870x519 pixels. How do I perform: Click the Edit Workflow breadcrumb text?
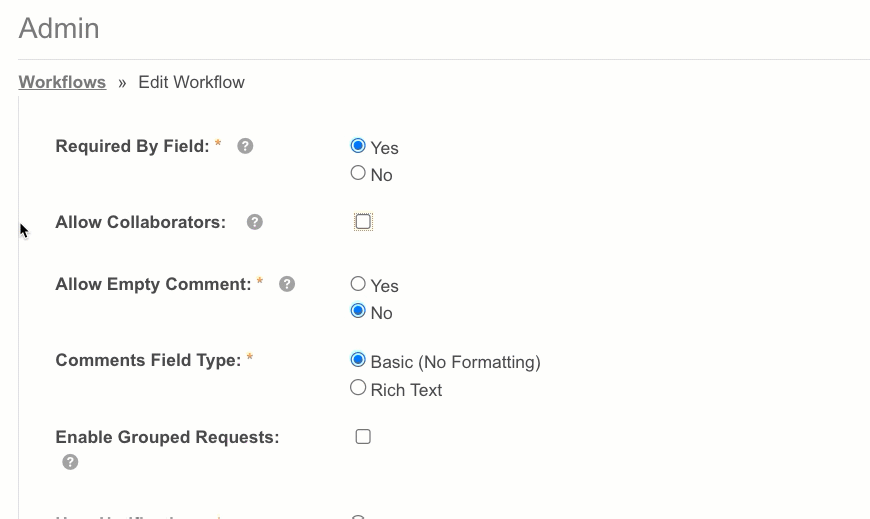(191, 82)
